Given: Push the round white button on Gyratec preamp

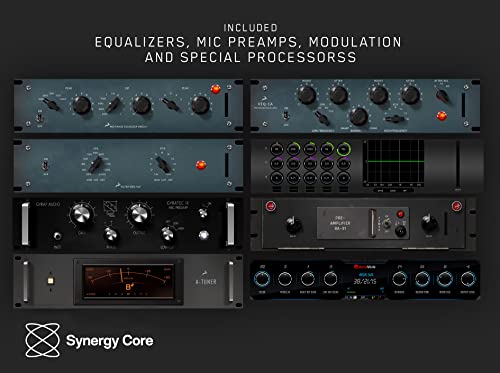Looking at the screenshot, I should 203,235.
